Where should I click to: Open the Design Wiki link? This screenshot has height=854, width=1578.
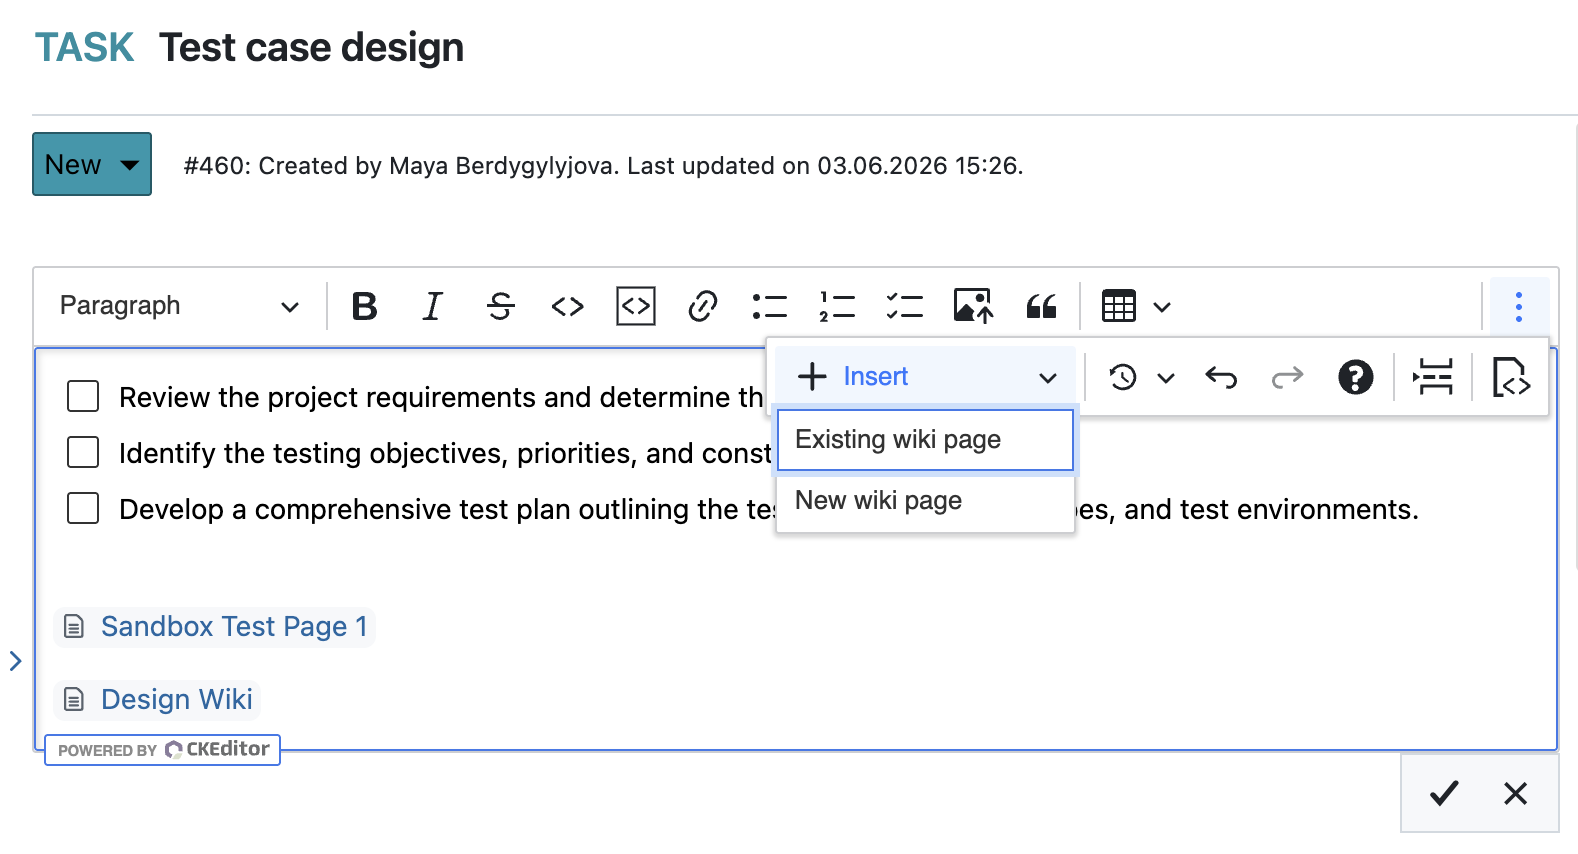[x=177, y=700]
